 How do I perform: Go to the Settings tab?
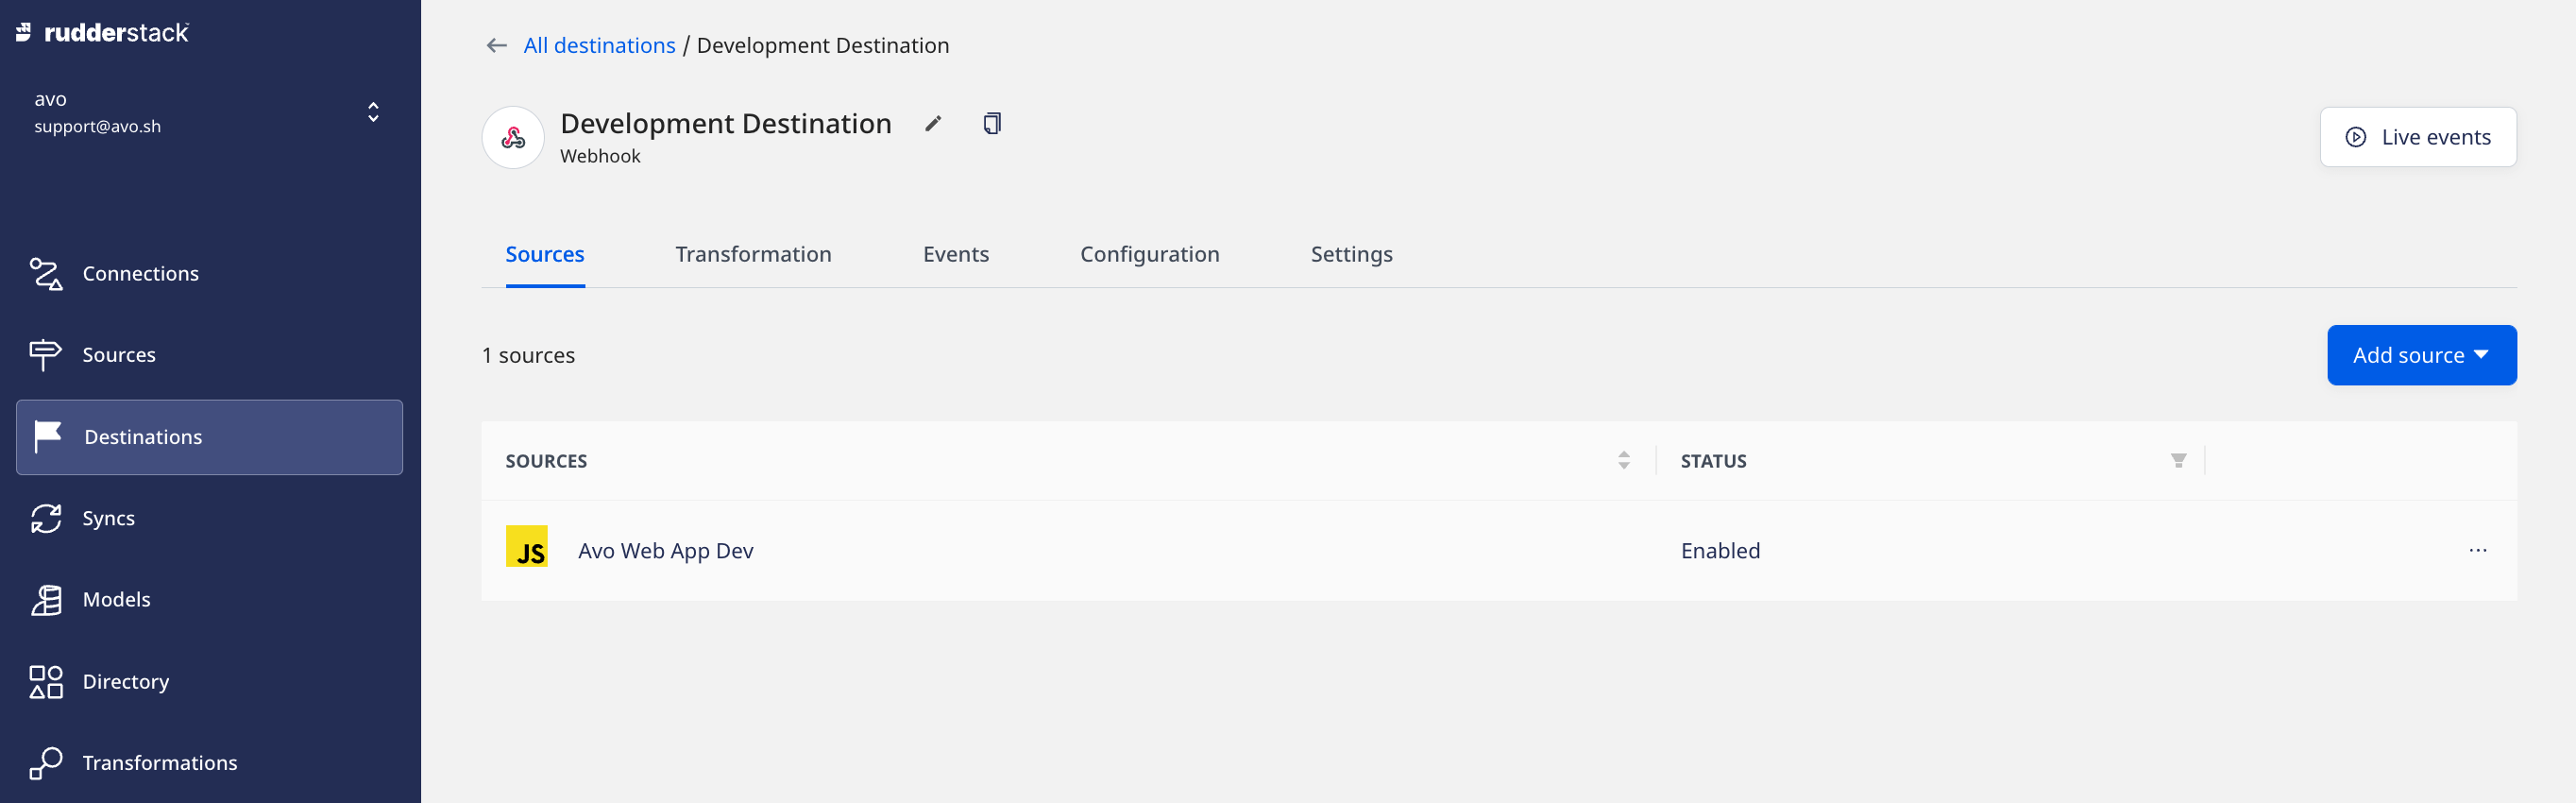pos(1351,255)
